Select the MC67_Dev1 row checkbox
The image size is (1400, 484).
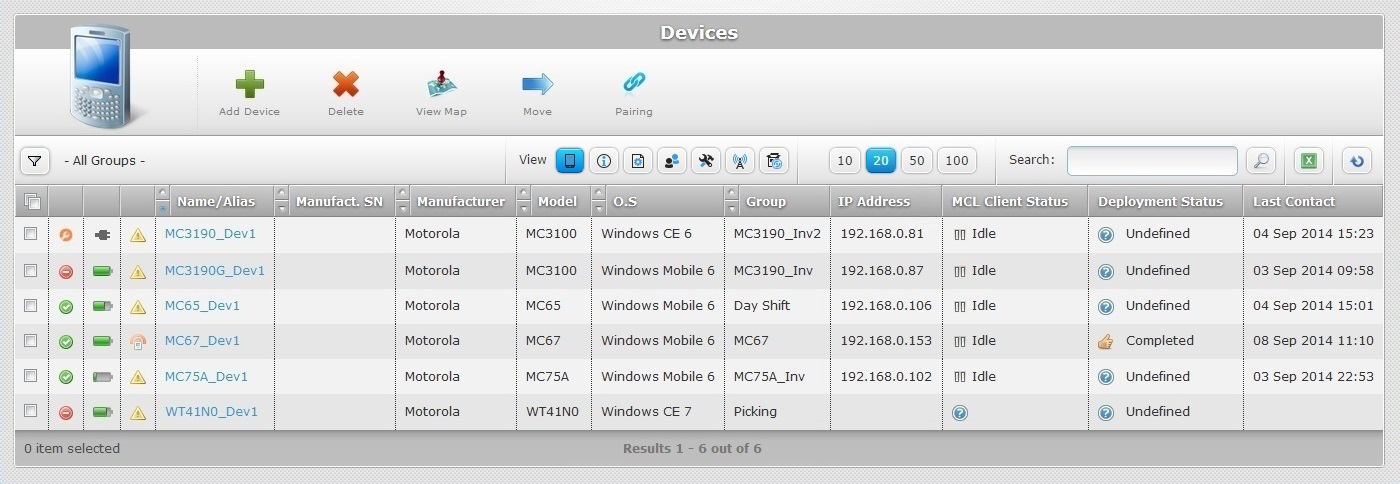30,340
